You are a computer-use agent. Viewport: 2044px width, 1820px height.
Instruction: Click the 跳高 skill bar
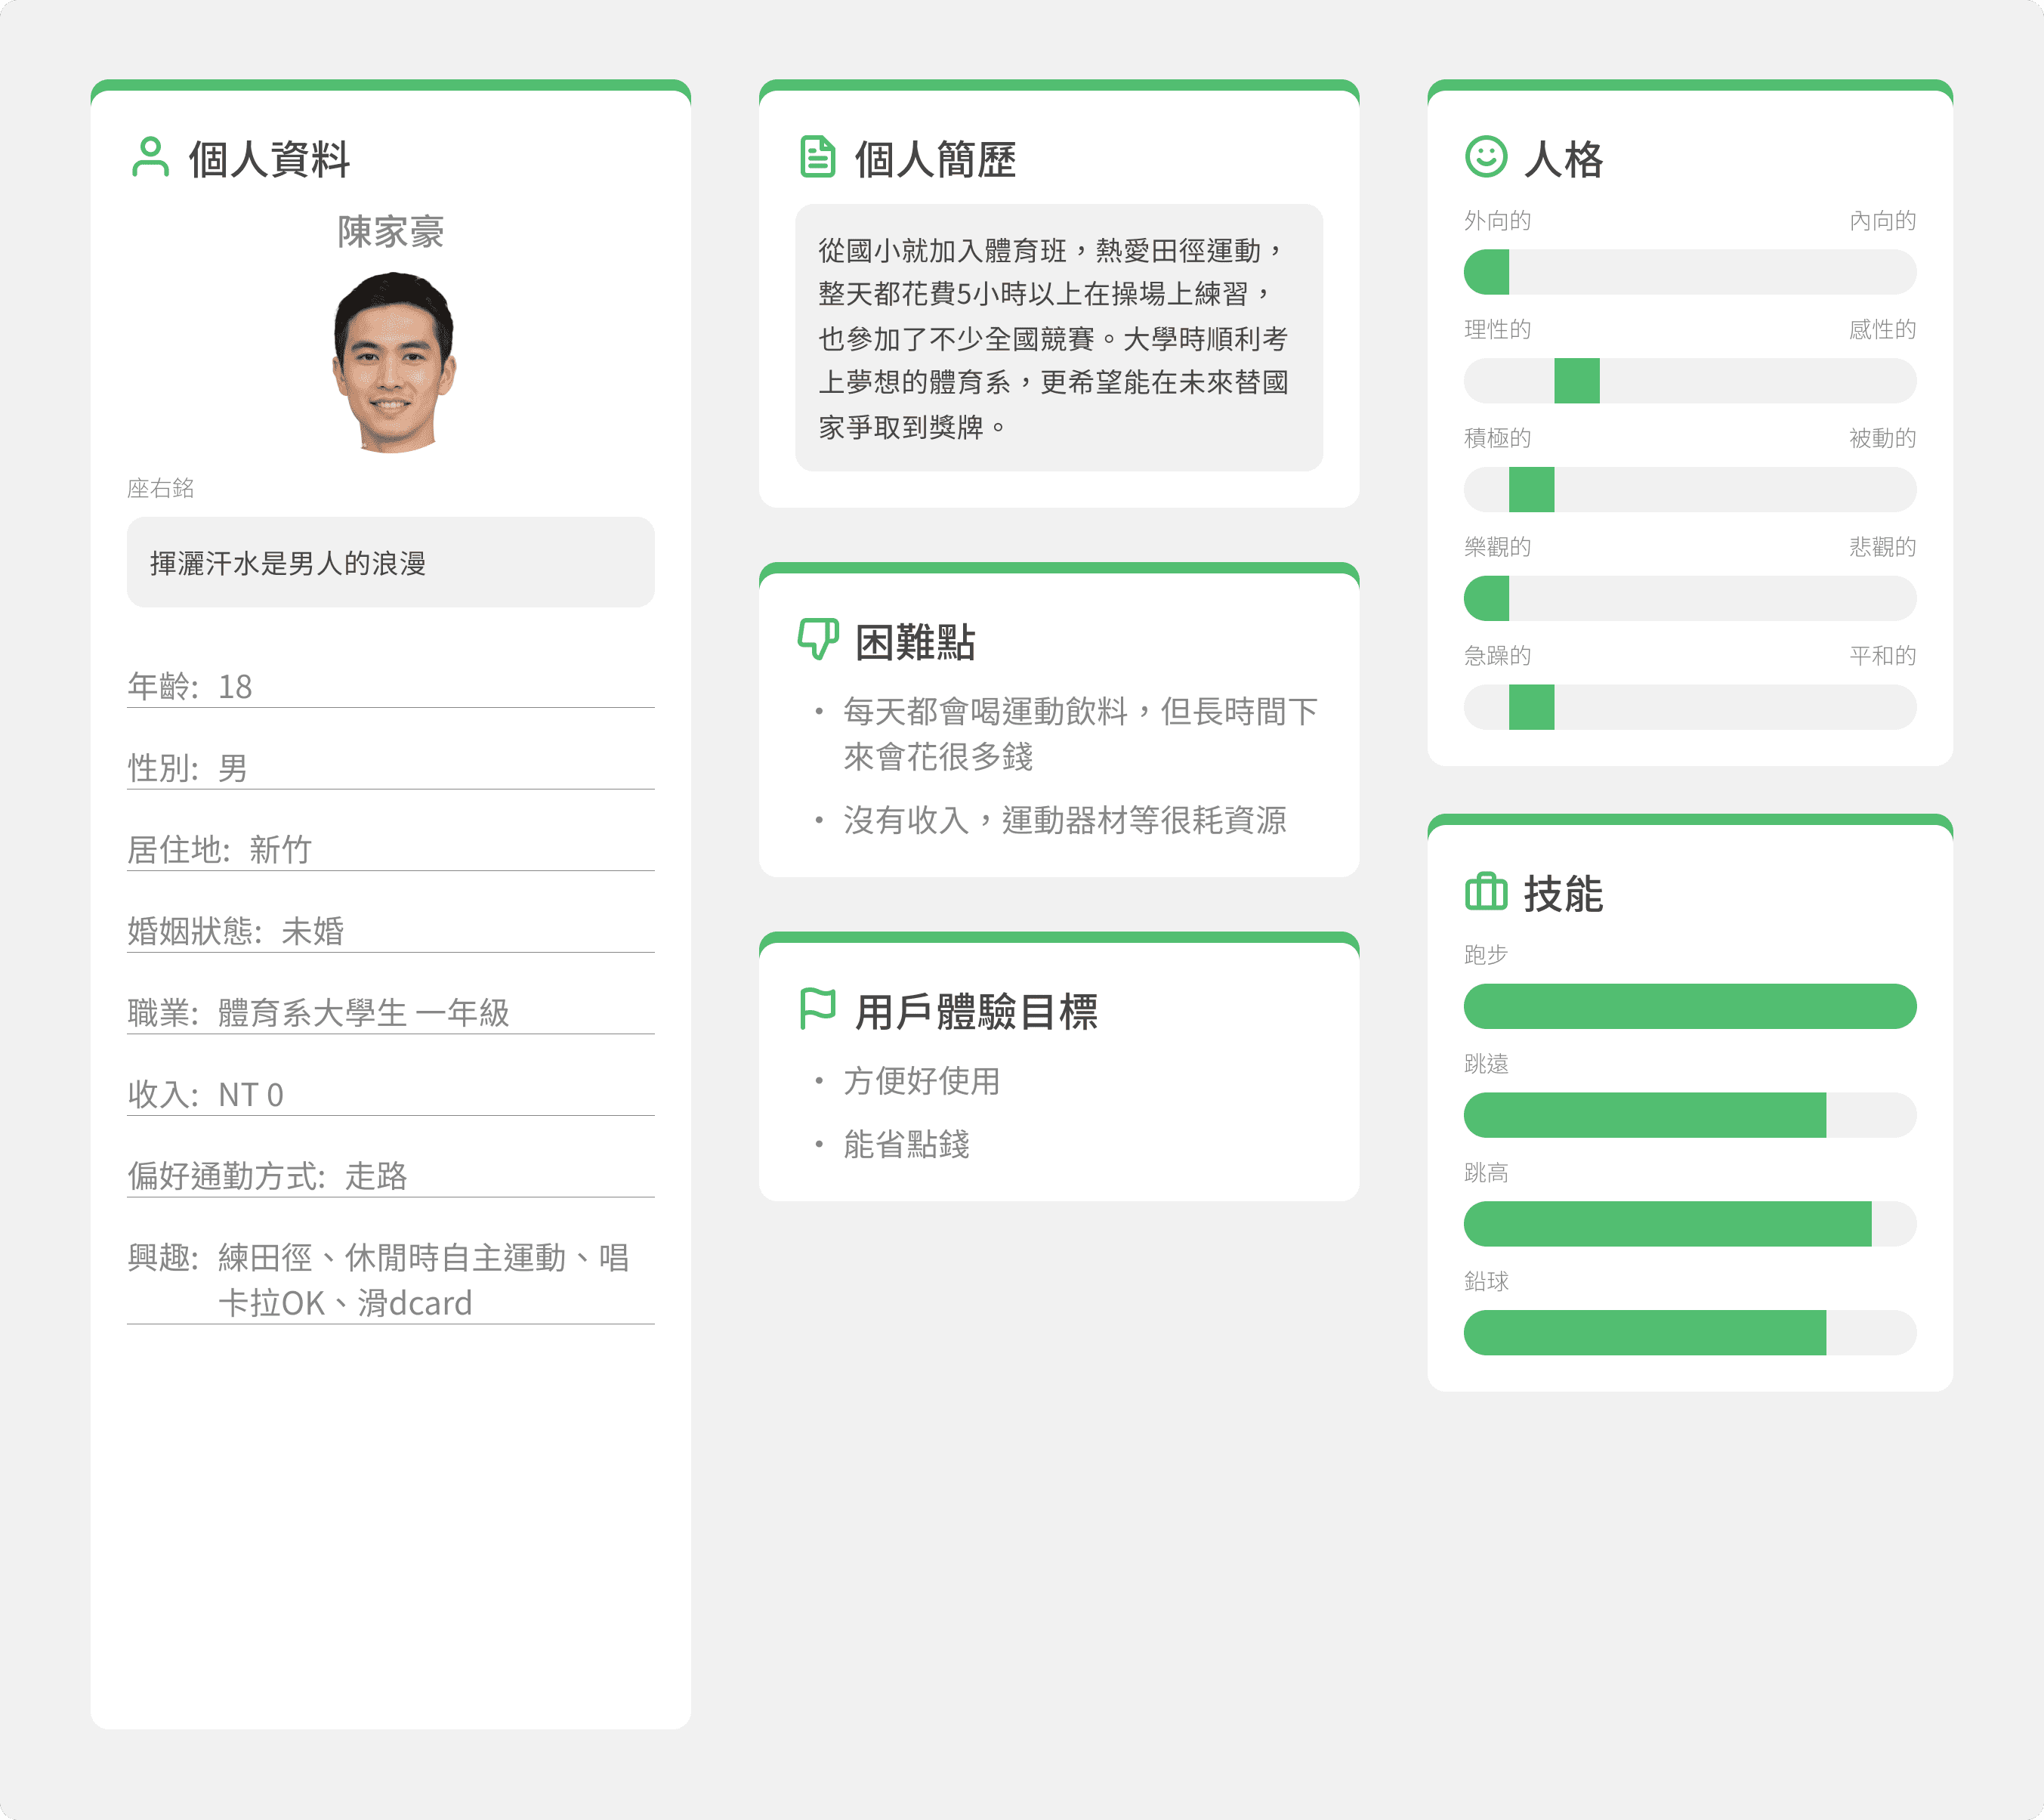tap(1689, 1224)
